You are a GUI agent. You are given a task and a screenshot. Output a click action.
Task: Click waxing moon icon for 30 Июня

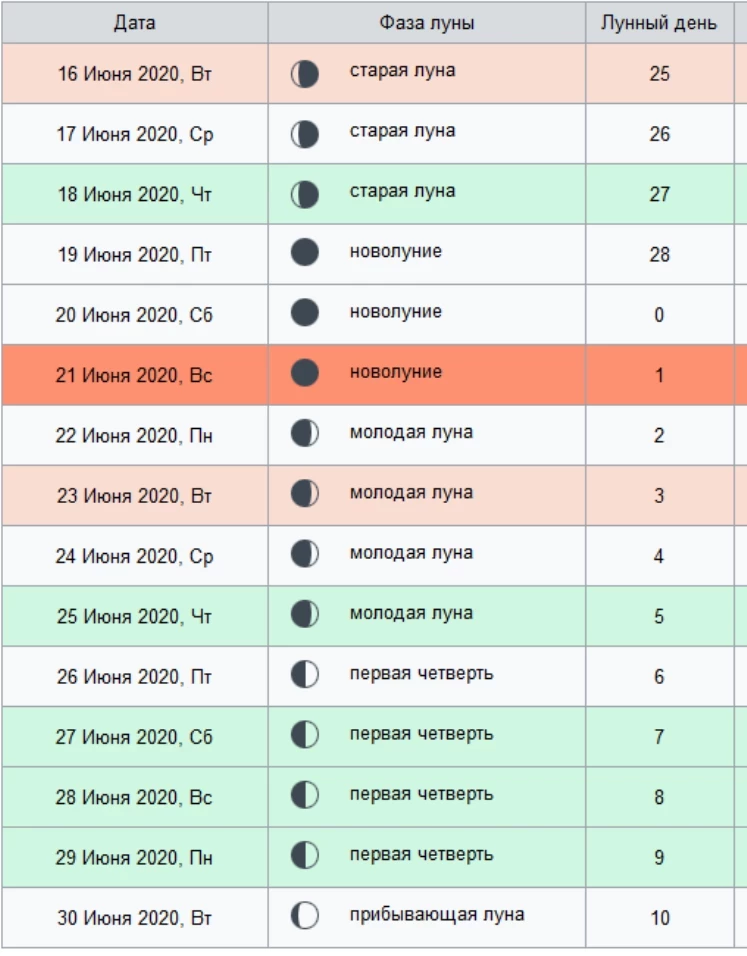click(305, 915)
